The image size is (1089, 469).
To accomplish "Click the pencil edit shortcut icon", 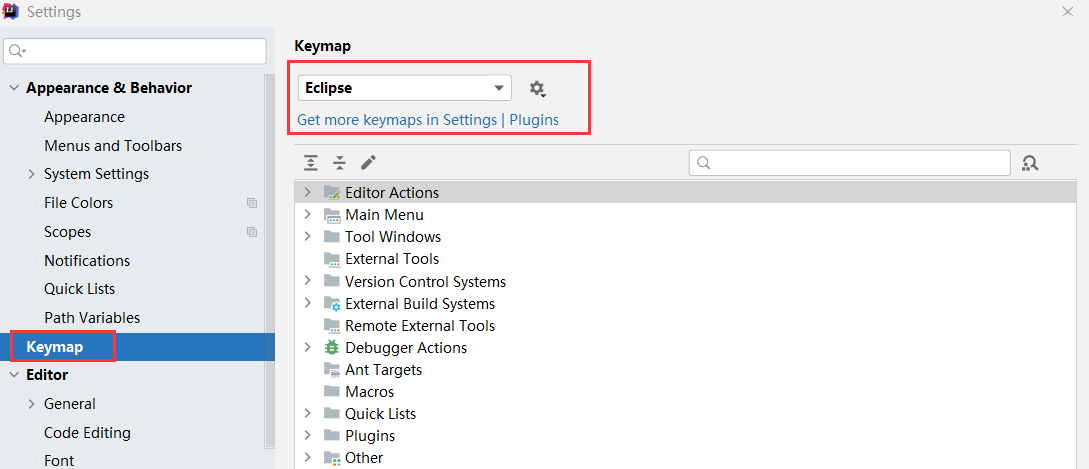I will [368, 163].
